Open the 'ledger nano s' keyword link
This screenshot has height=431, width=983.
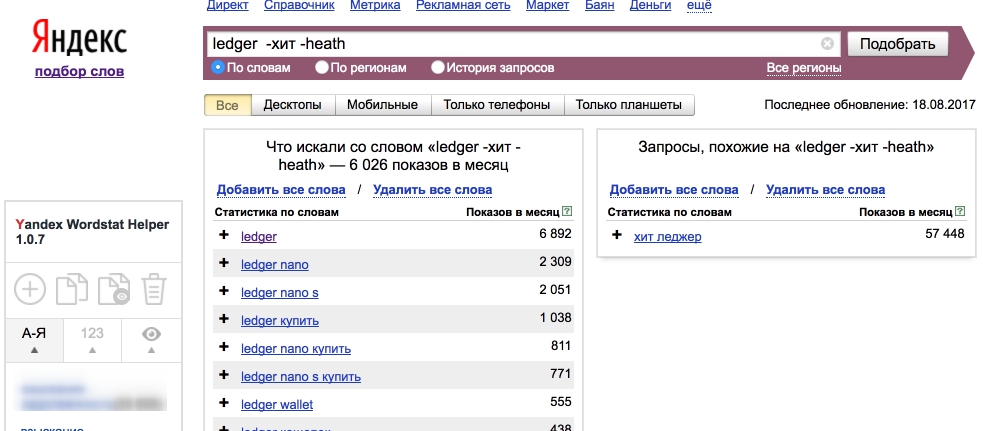pos(280,292)
